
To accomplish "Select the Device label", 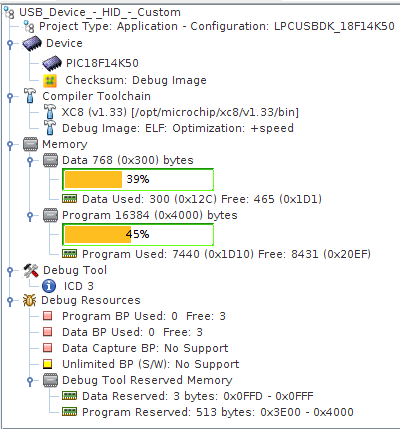I will click(x=64, y=43).
